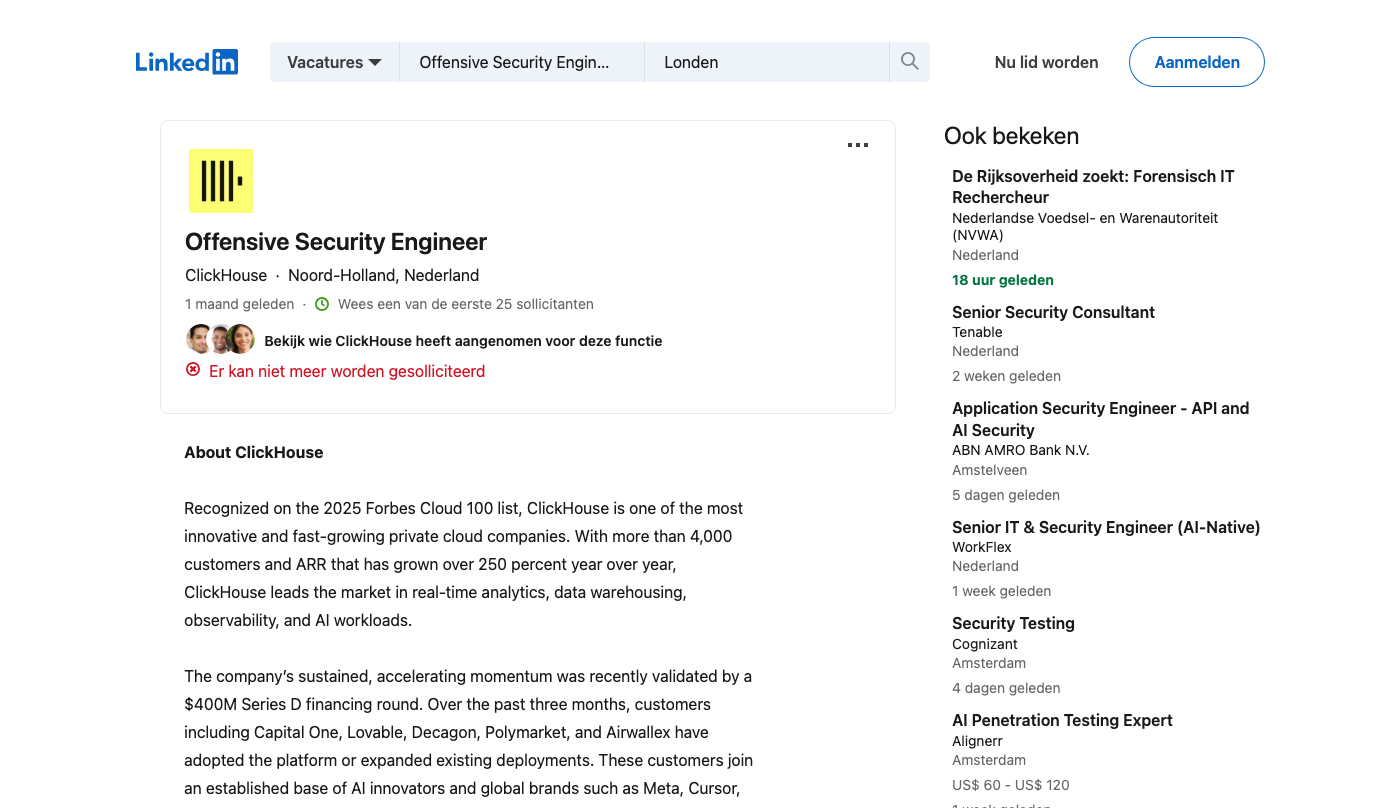Click Nederlandse Voedsel- en Warenautoriteit company name
This screenshot has width=1400, height=808.
1085,226
